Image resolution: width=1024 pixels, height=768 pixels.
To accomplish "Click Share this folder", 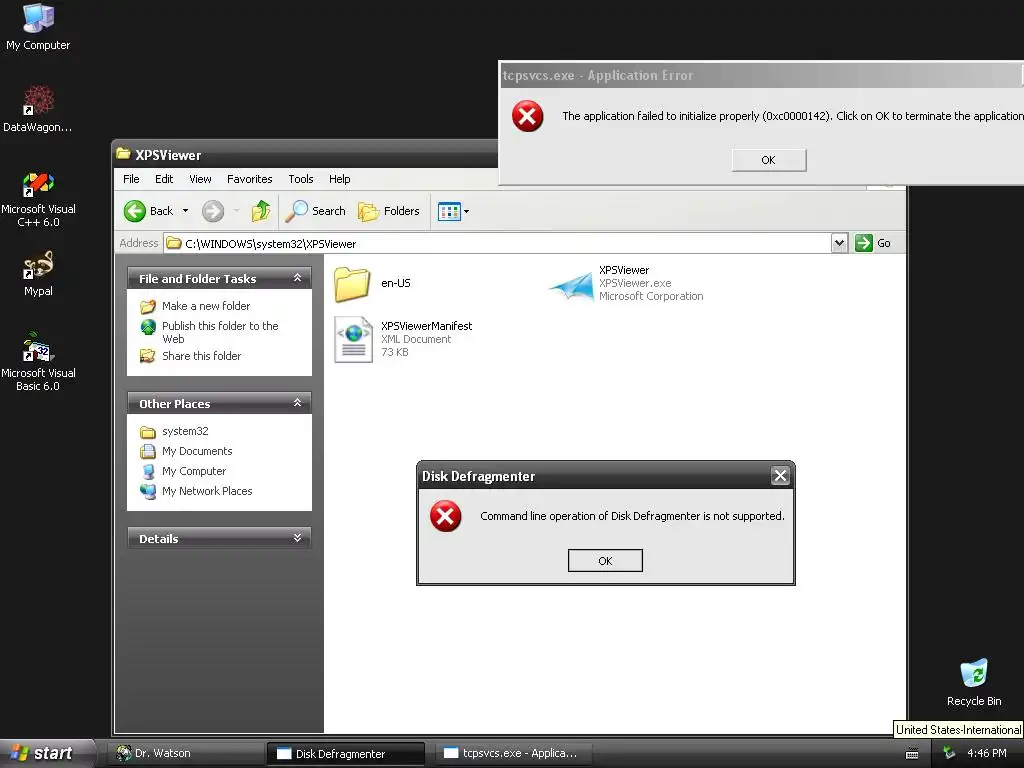I will (x=201, y=356).
